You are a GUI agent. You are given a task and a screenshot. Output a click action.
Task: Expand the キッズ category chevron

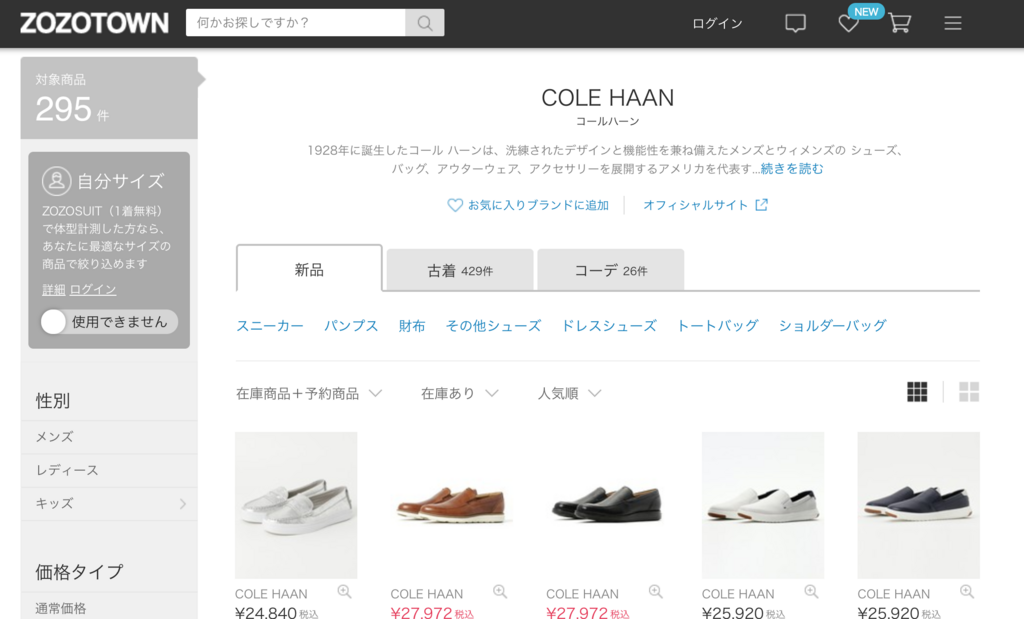(x=183, y=503)
